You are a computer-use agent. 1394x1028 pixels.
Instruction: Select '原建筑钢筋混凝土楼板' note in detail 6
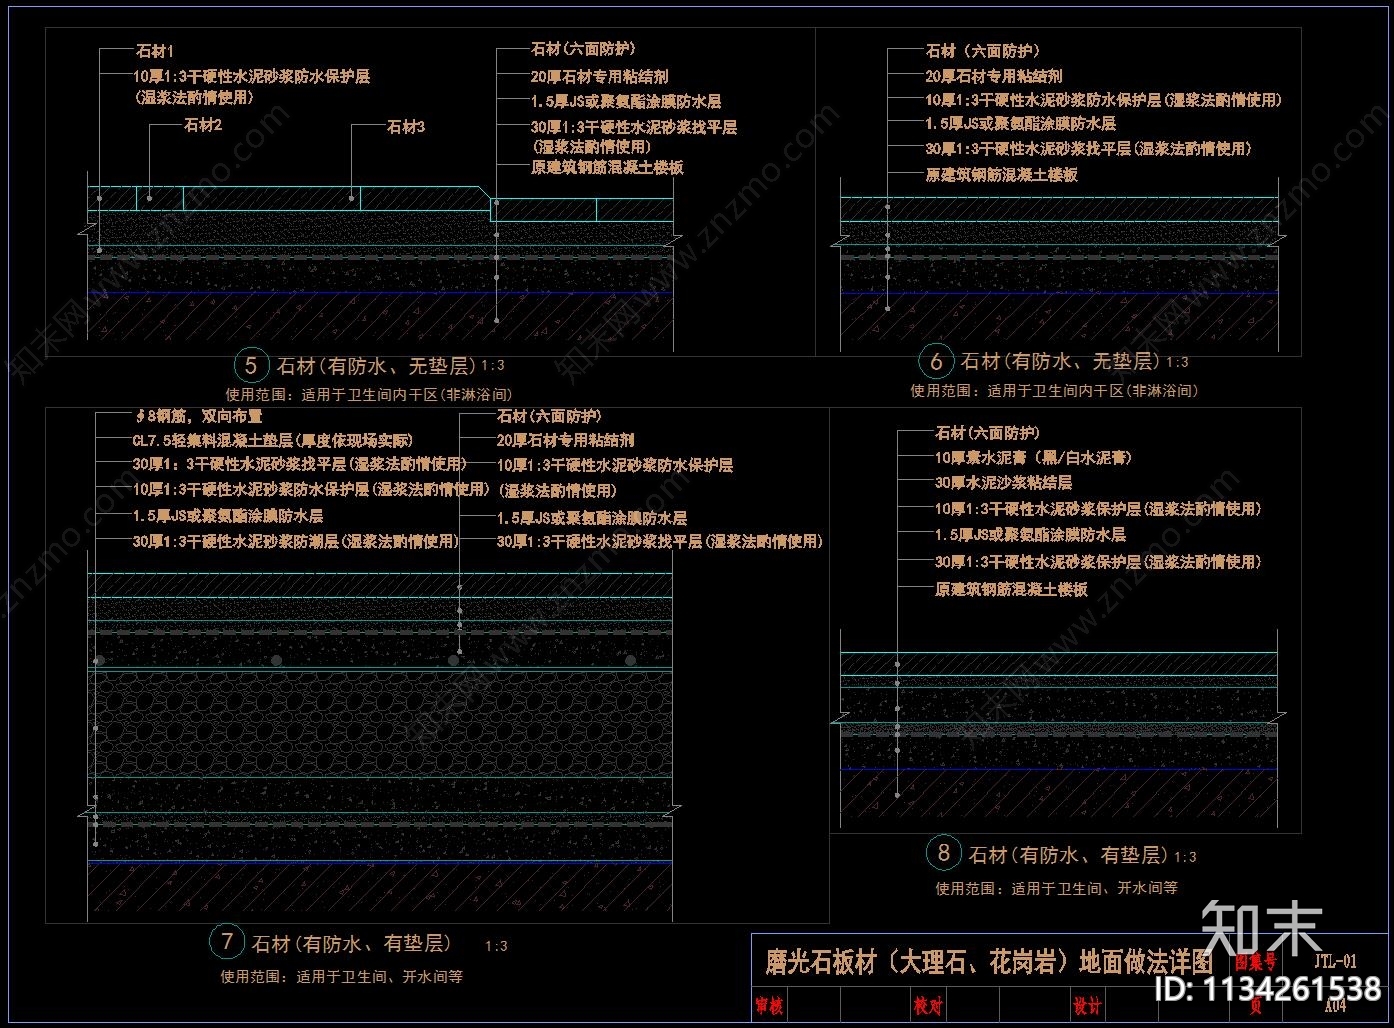[1001, 174]
